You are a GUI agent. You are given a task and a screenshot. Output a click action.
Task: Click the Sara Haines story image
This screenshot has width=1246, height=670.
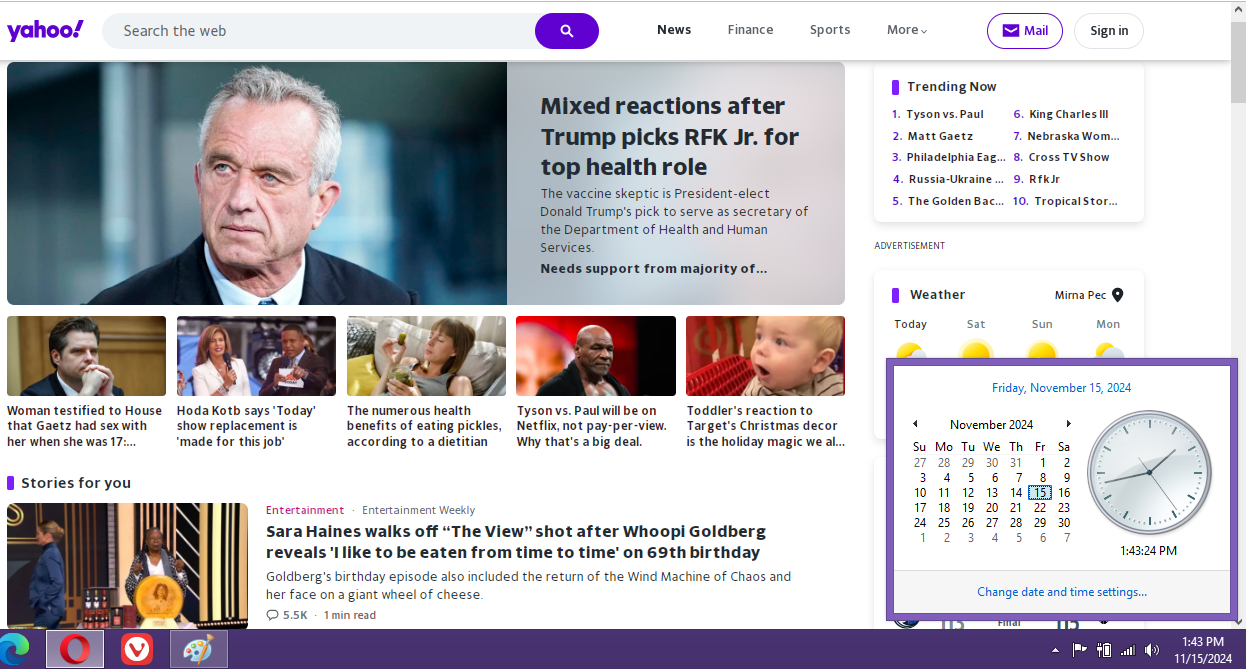tap(127, 565)
